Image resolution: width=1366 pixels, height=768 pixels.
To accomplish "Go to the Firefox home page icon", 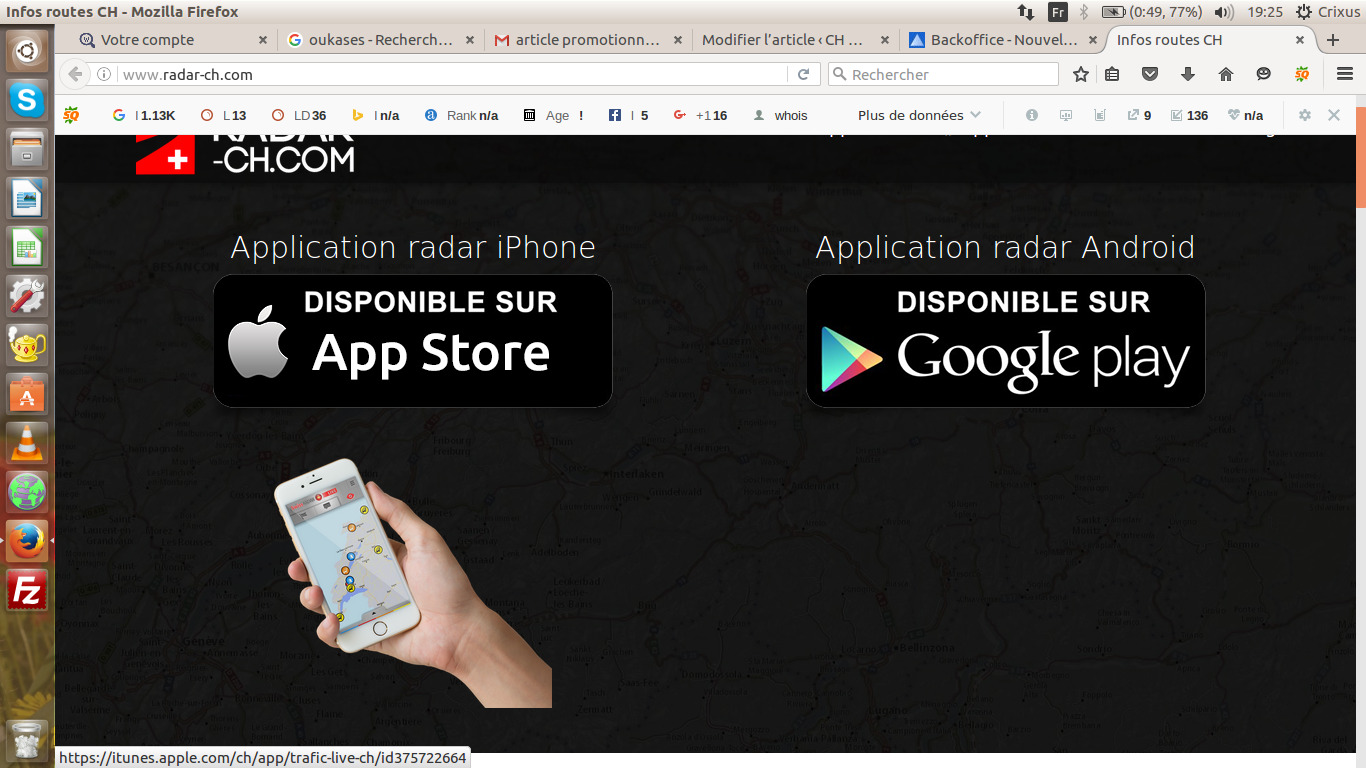I will click(1226, 74).
